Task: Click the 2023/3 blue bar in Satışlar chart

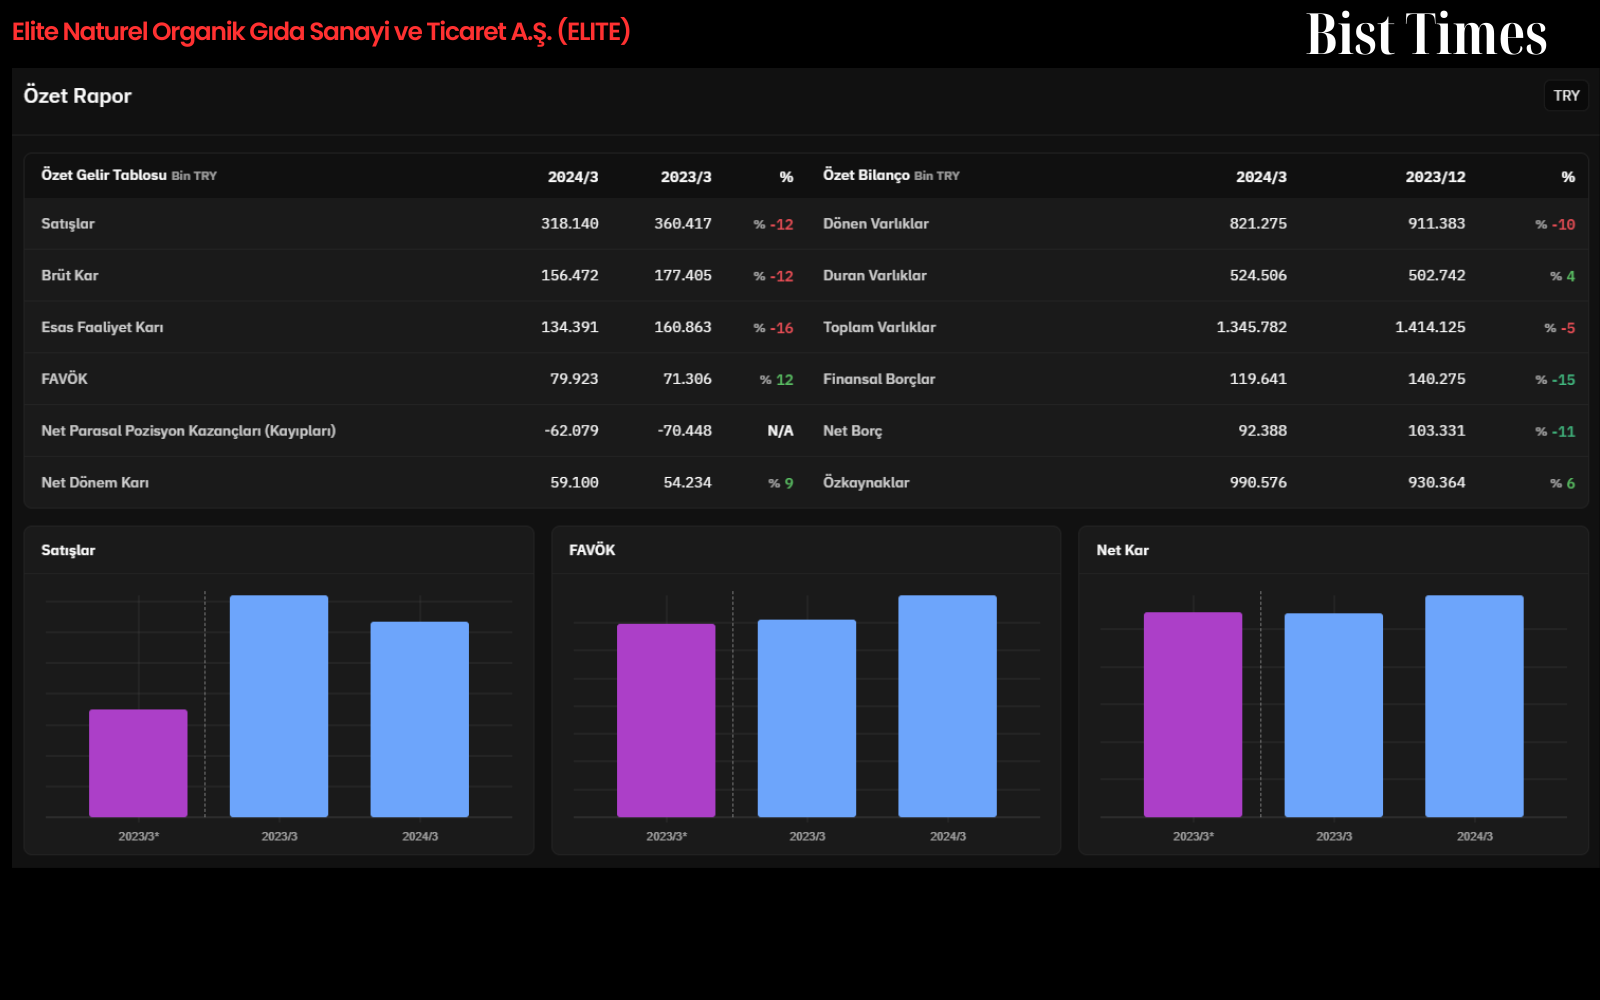Action: [279, 706]
